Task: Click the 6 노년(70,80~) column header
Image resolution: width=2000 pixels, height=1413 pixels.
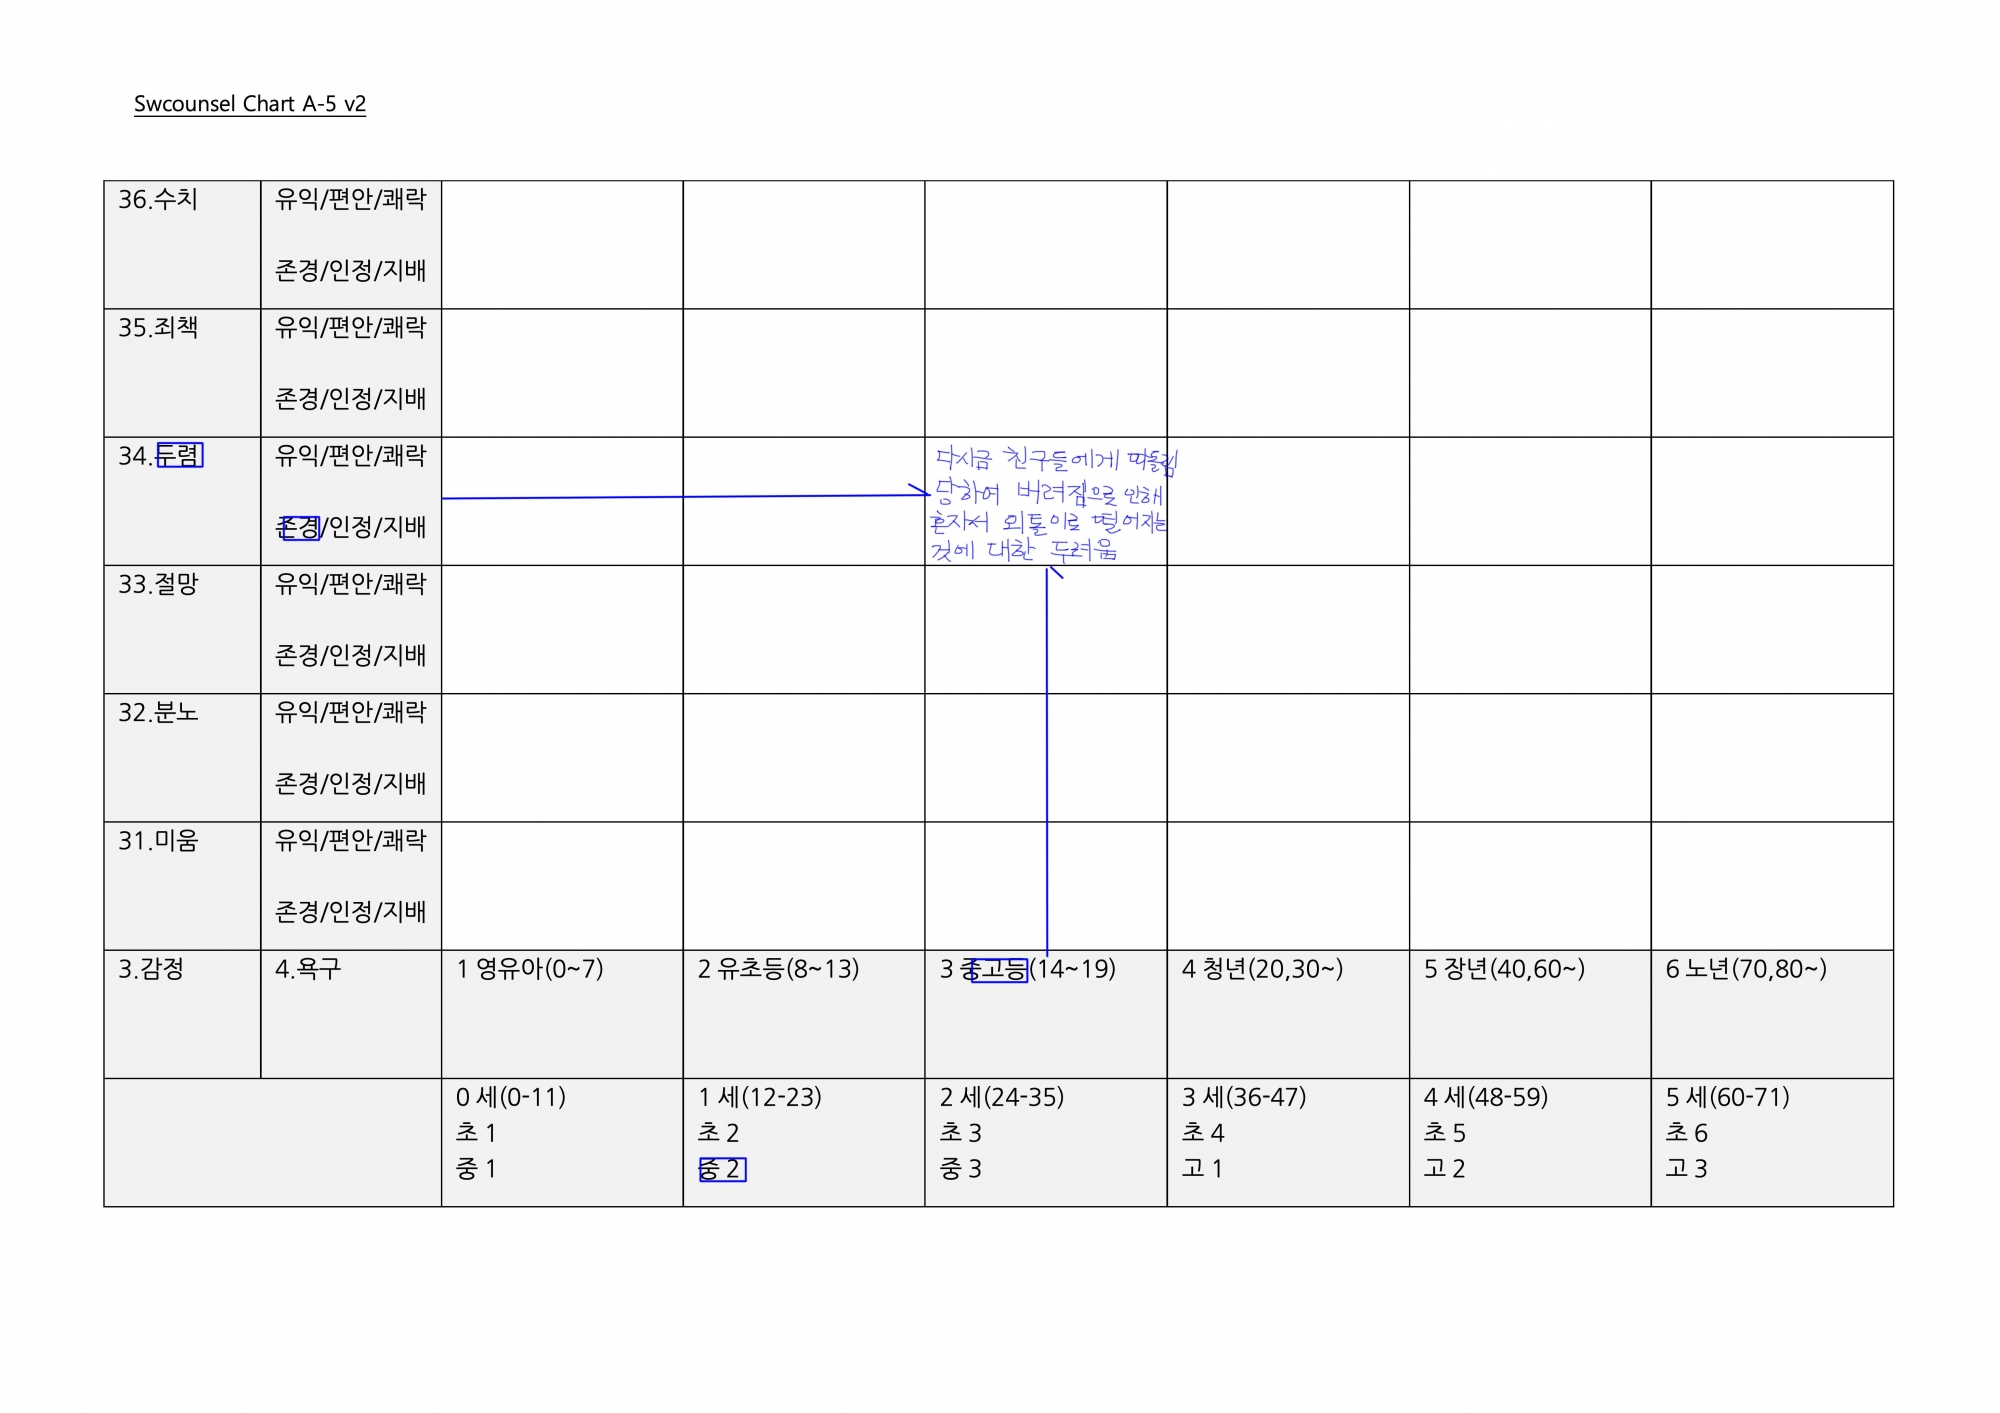Action: 1746,969
